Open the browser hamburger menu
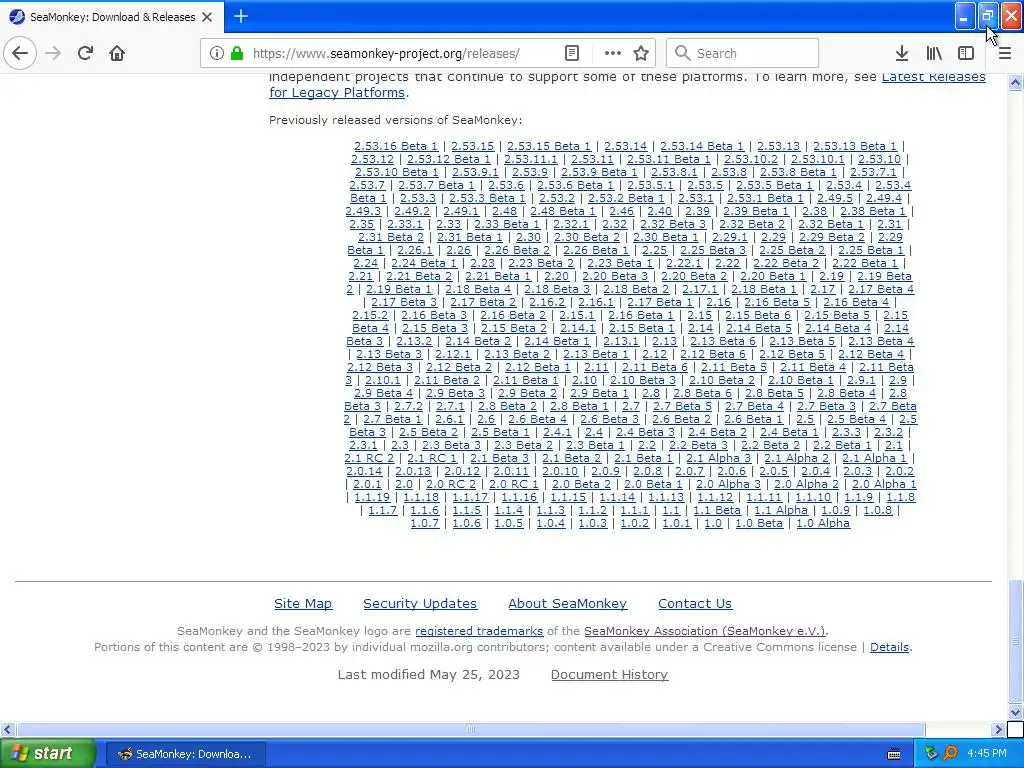The height and width of the screenshot is (768, 1024). [x=1004, y=53]
